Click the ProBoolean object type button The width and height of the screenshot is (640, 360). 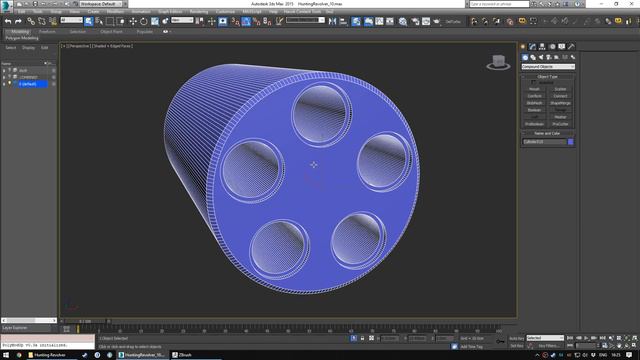[x=534, y=124]
